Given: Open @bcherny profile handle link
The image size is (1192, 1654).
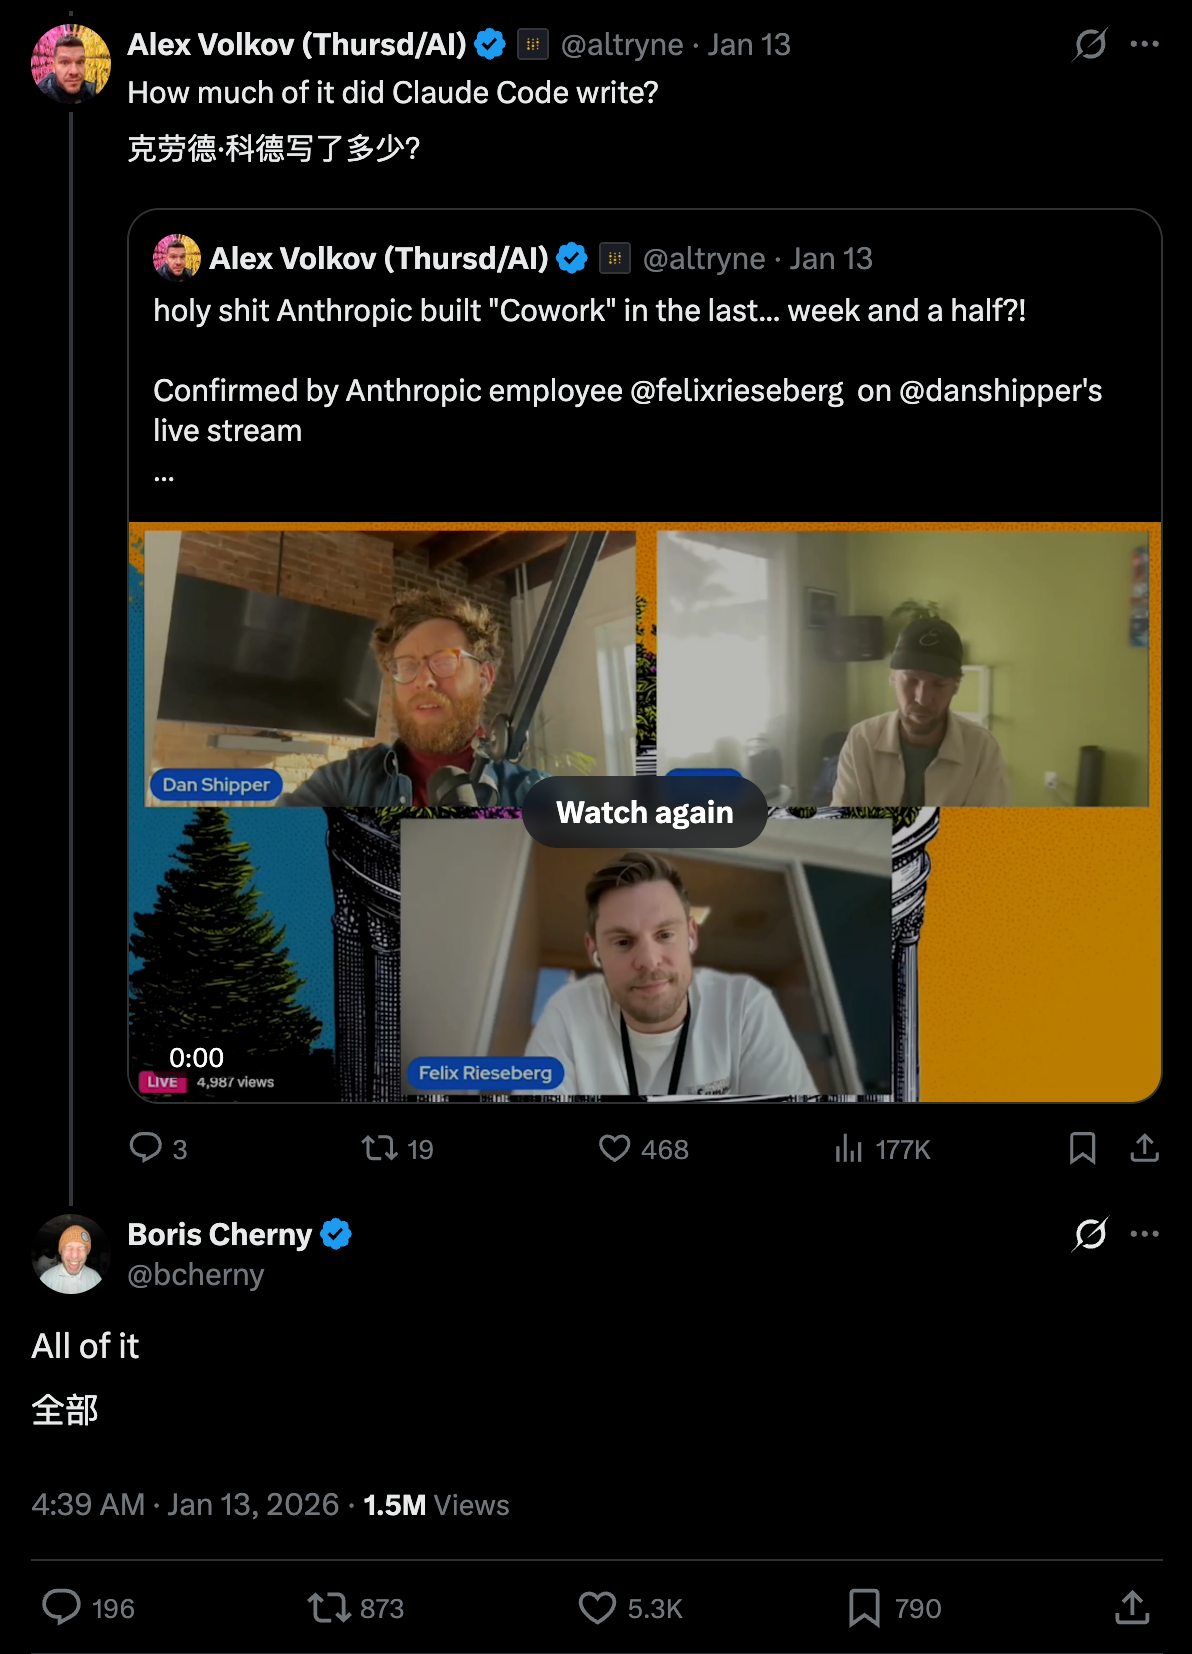Looking at the screenshot, I should point(196,1275).
